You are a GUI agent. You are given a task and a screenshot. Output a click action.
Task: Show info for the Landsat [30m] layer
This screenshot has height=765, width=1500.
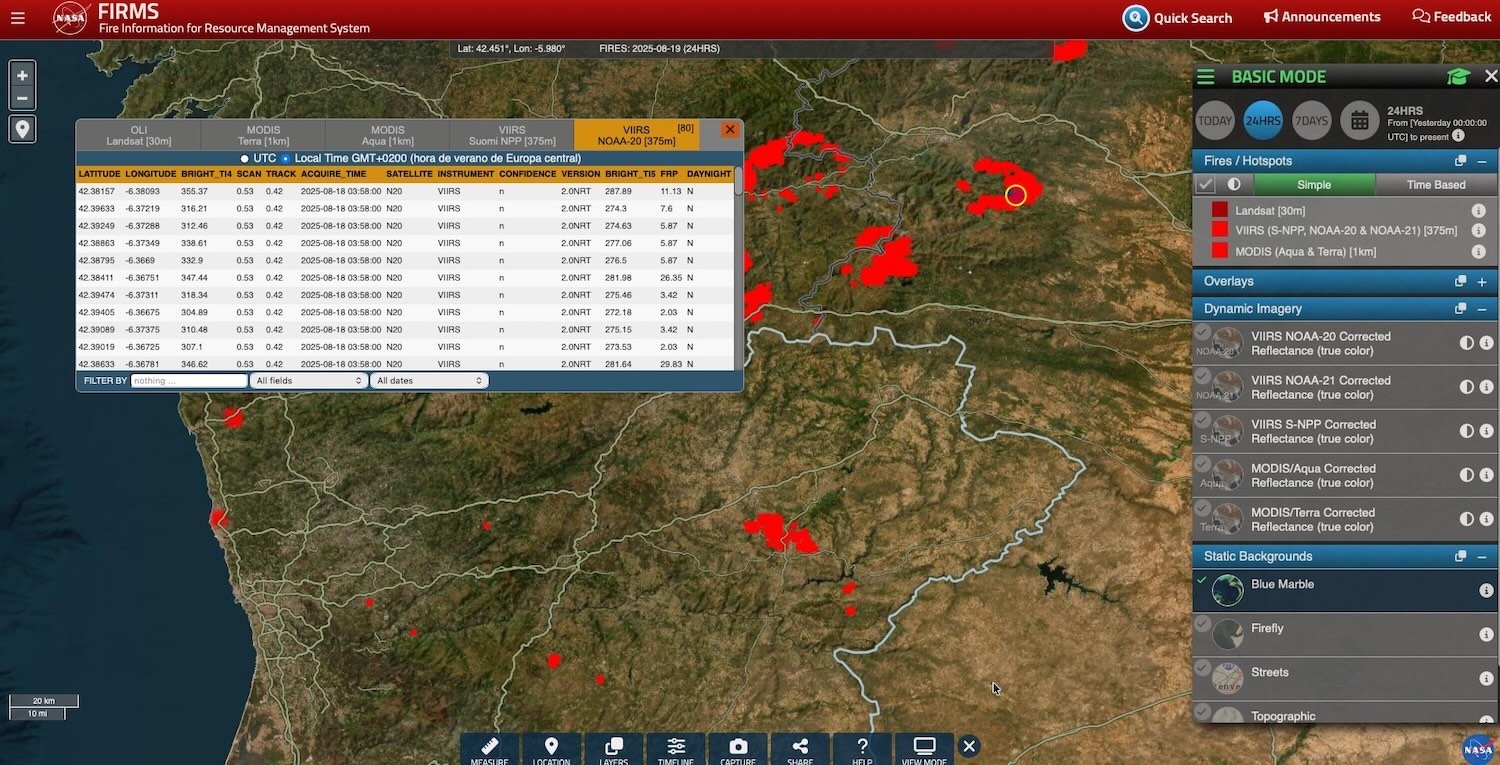tap(1478, 211)
